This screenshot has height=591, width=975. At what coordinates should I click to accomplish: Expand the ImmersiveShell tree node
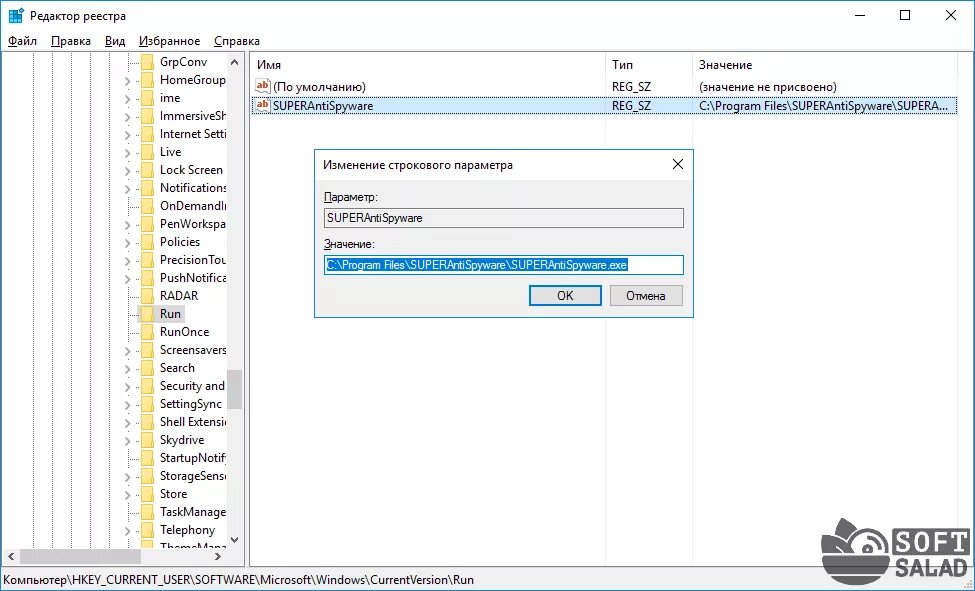point(127,117)
